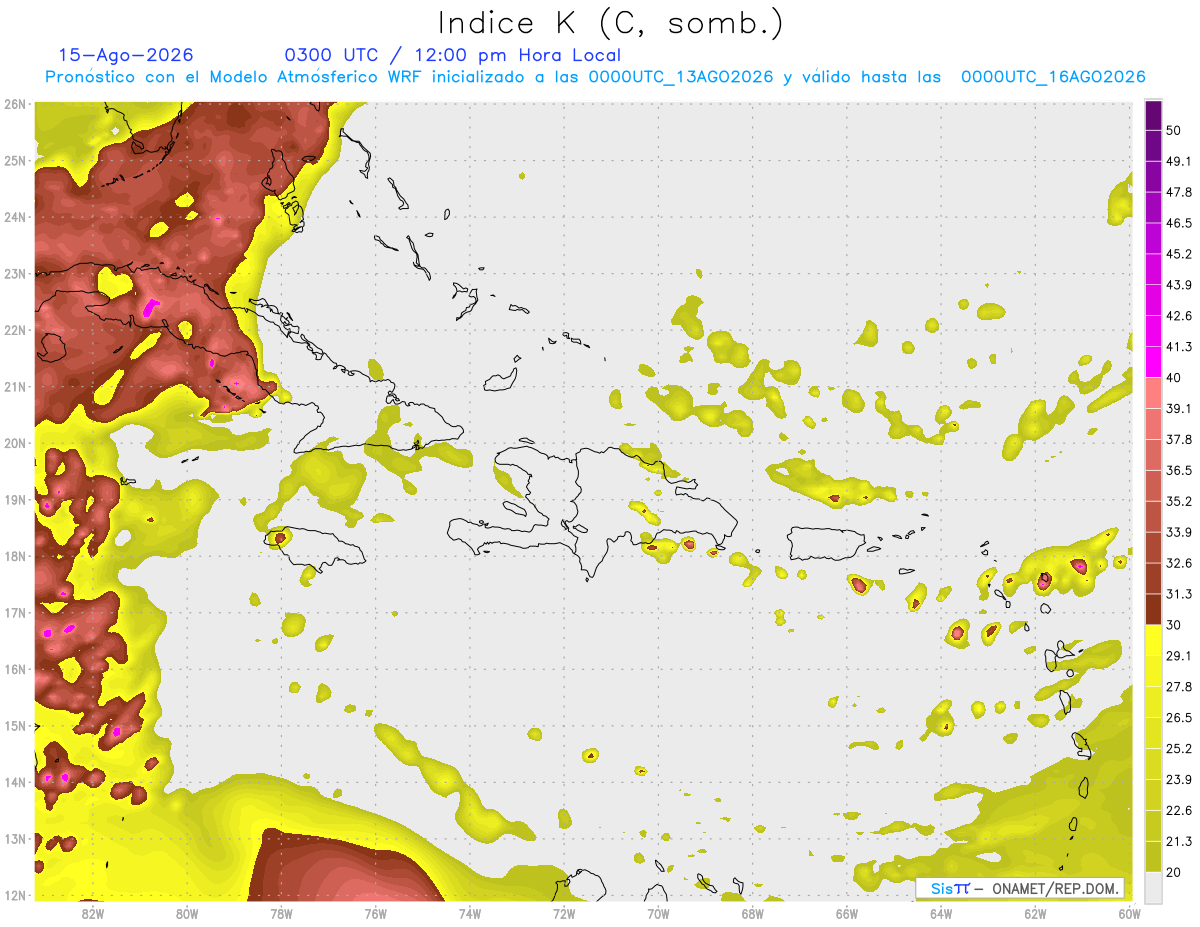Screen dimensions: 1200x927
Task: Click the "24N" latitude label
Action: (15, 217)
